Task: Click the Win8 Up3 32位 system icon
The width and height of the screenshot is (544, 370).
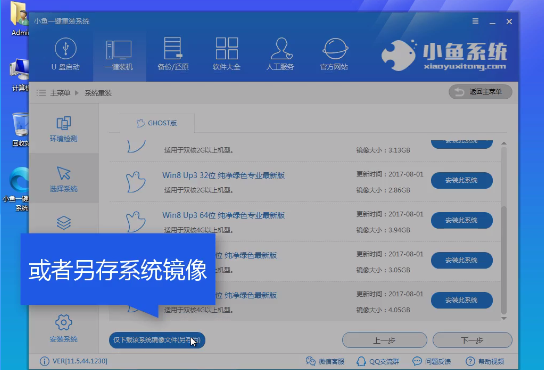Action: click(135, 182)
